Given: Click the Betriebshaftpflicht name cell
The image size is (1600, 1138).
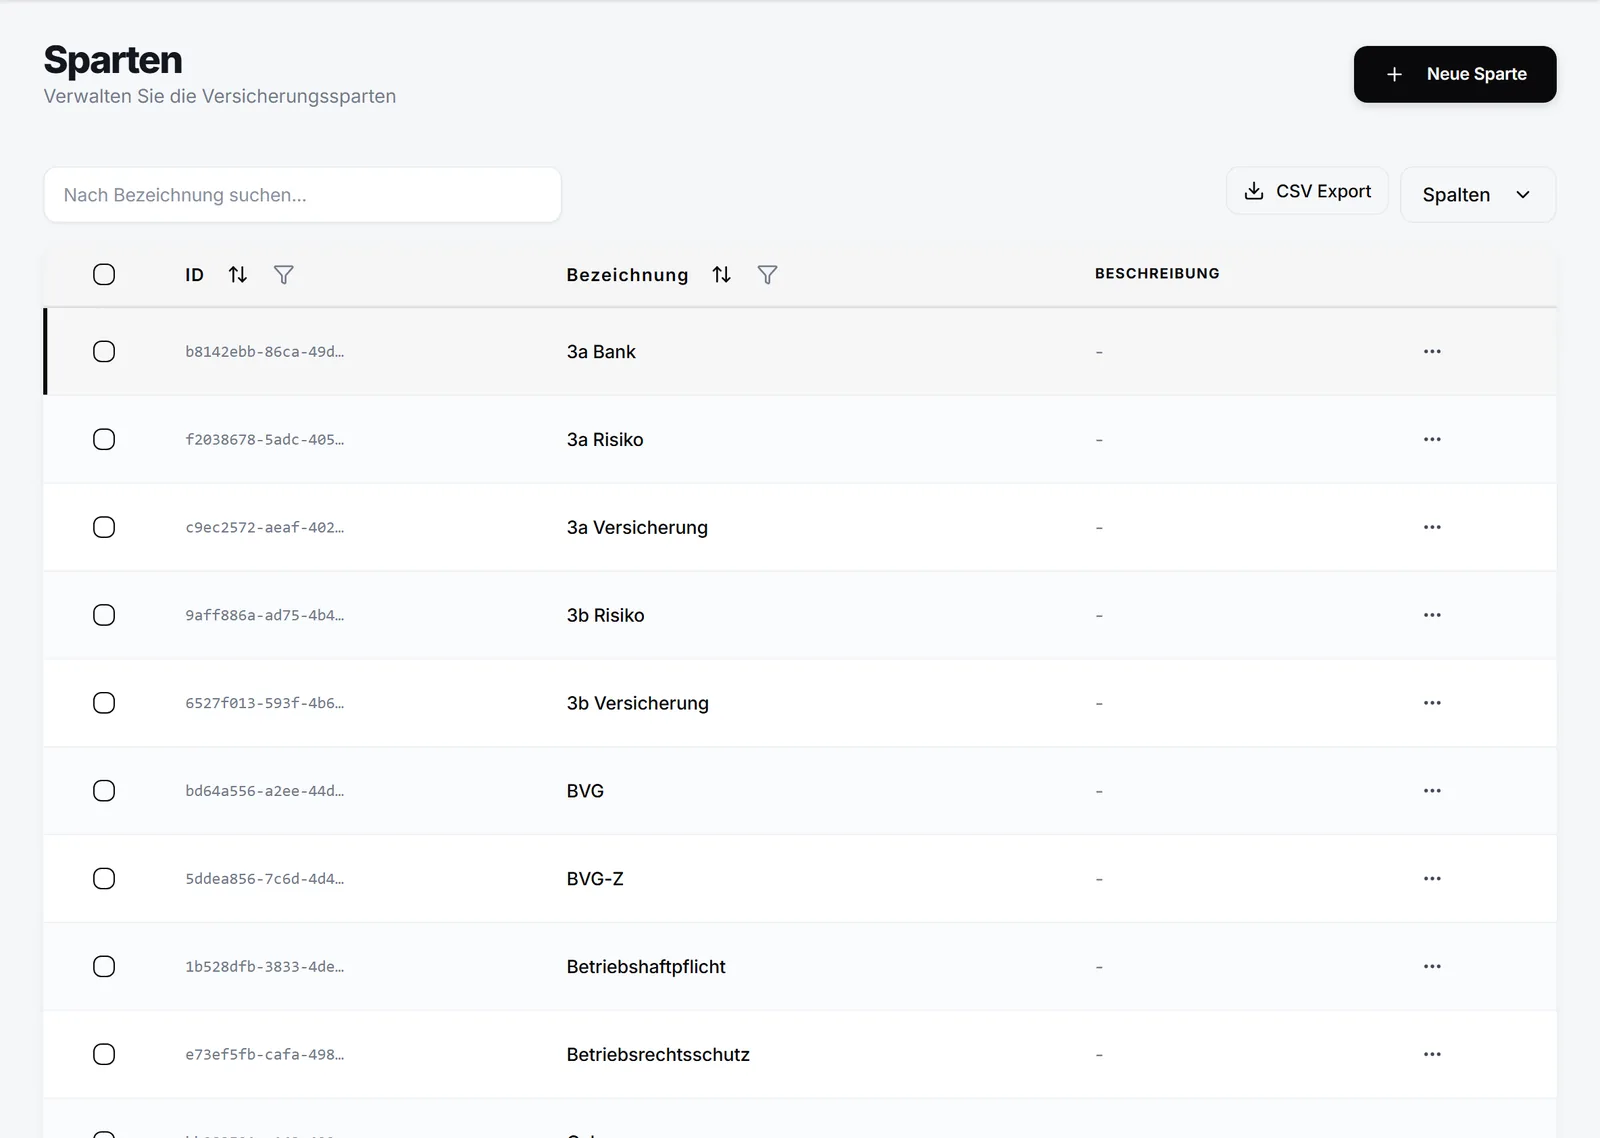Looking at the screenshot, I should [x=646, y=967].
